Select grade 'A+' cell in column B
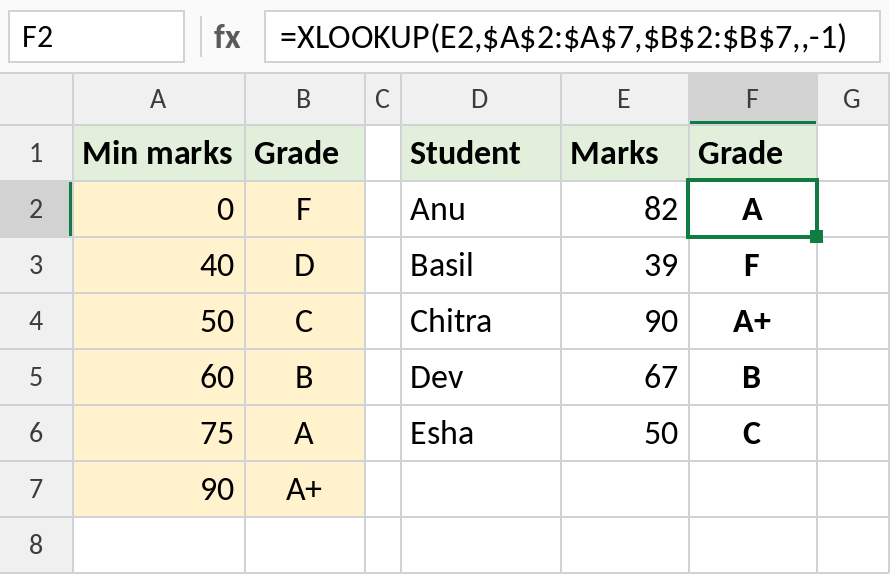890x574 pixels. (x=305, y=489)
